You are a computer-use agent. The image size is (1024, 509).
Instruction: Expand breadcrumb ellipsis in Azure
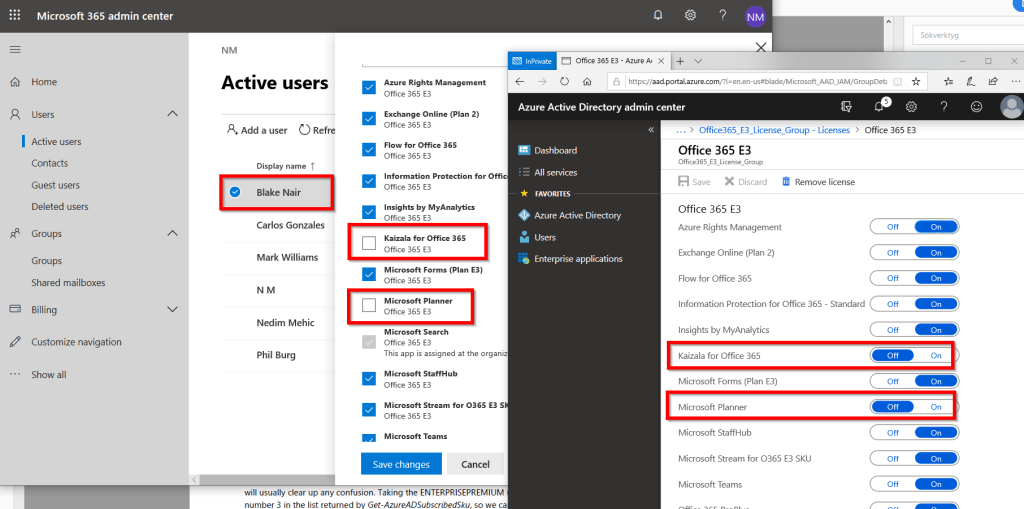pyautogui.click(x=680, y=130)
